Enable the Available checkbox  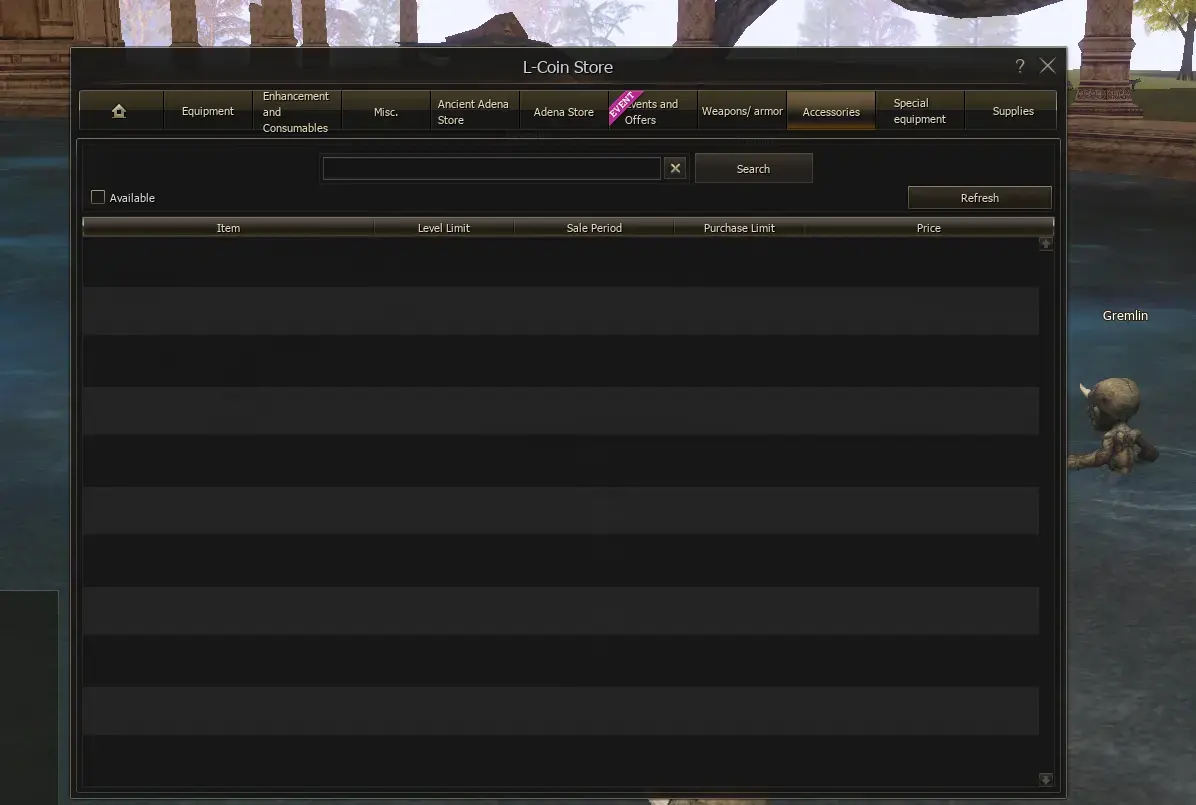pos(98,198)
